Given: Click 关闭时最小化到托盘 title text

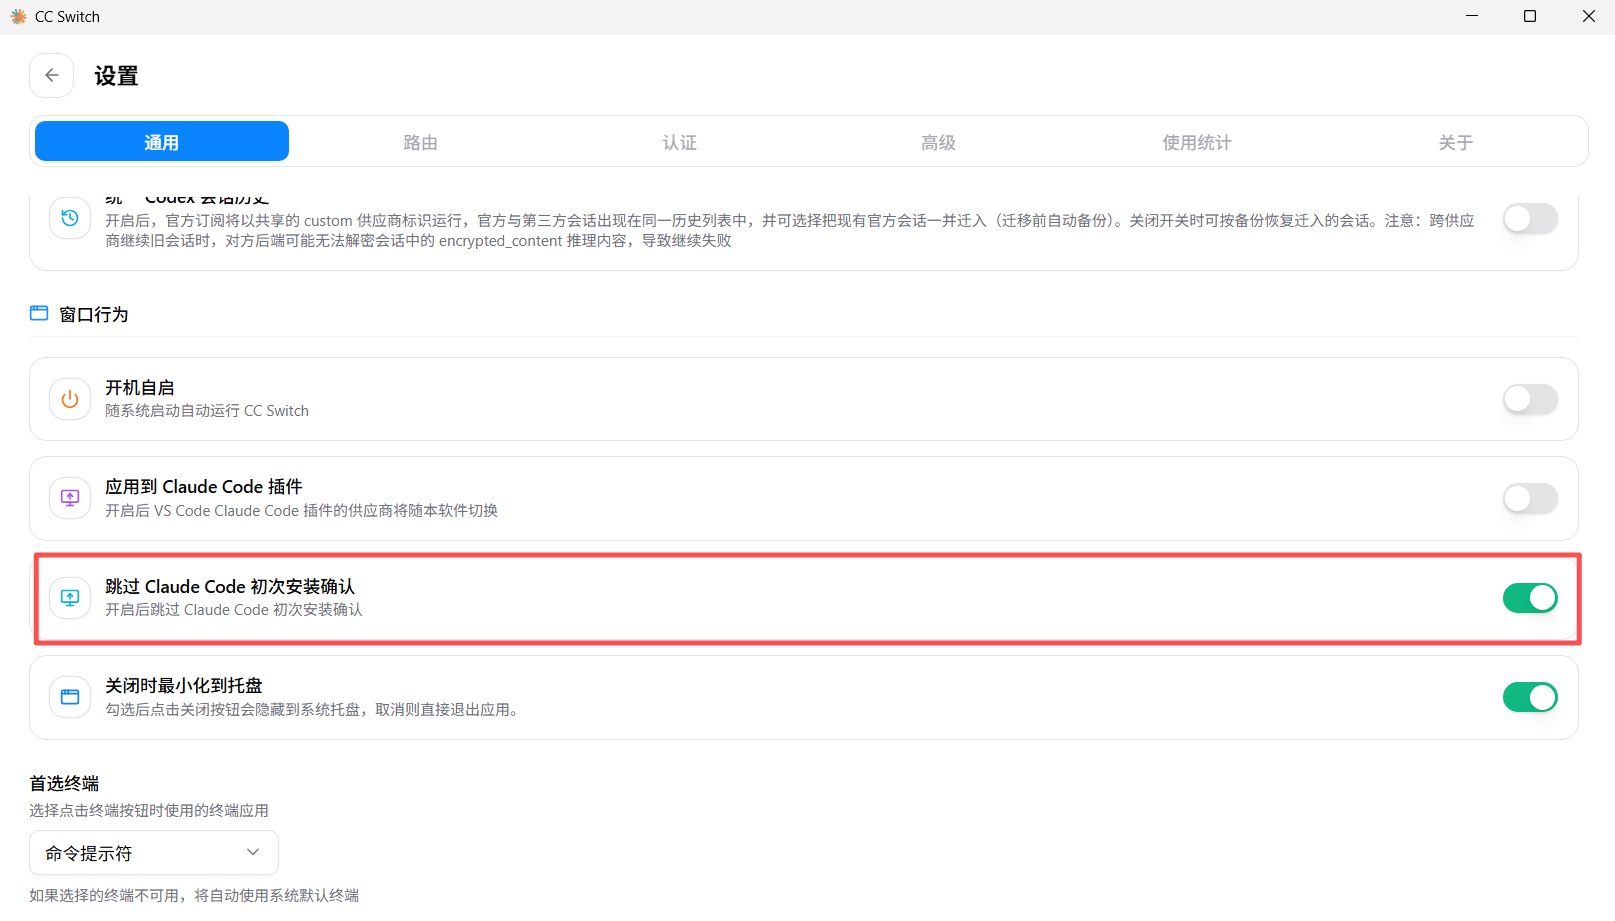Looking at the screenshot, I should 184,685.
